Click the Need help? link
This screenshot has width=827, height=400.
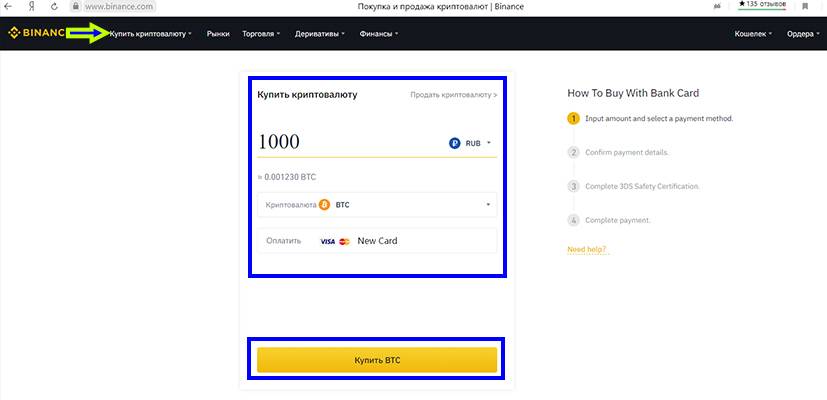pyautogui.click(x=586, y=248)
